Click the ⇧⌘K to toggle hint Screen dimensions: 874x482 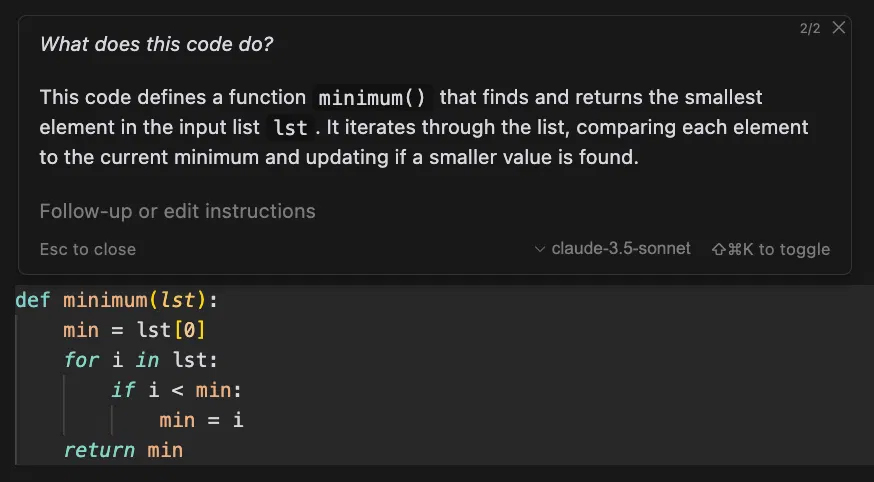coord(770,249)
